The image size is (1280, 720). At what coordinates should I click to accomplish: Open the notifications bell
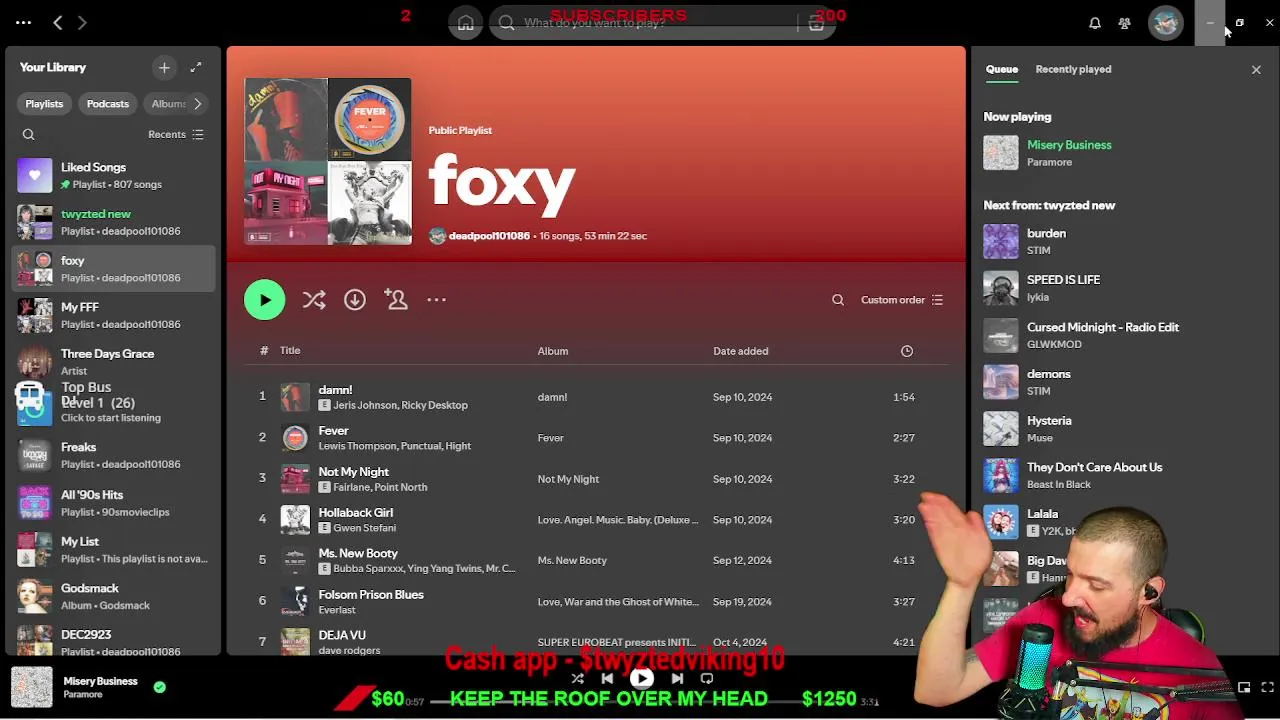[x=1095, y=23]
